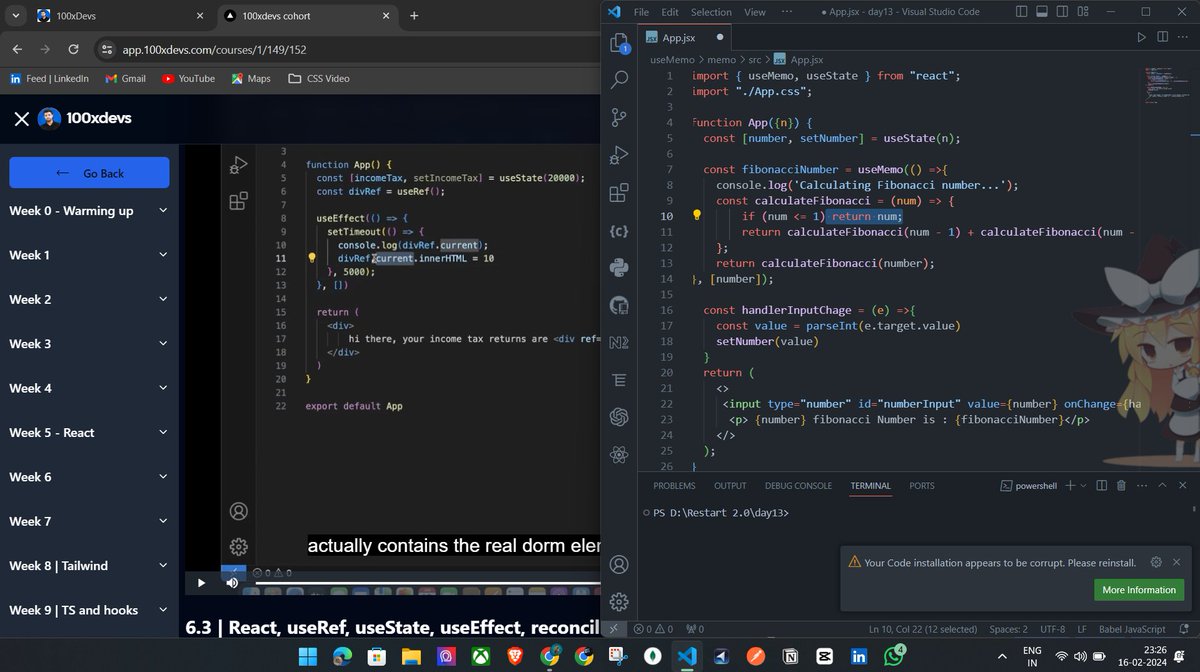Open the Source Control view in VS Code
This screenshot has height=672, width=1200.
619,116
